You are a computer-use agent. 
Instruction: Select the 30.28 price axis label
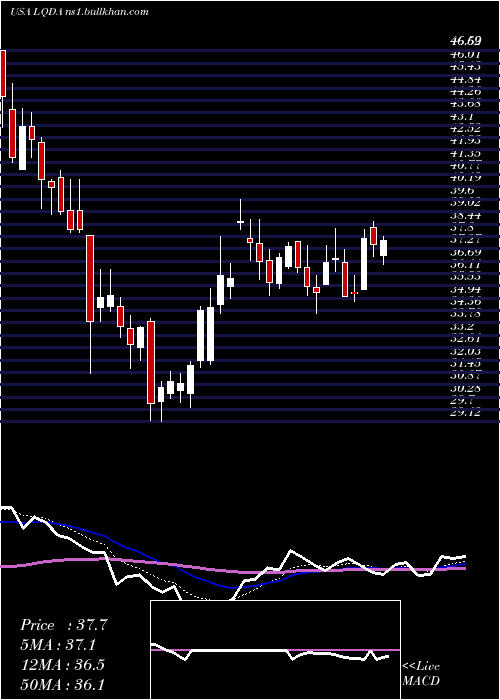pos(466,388)
